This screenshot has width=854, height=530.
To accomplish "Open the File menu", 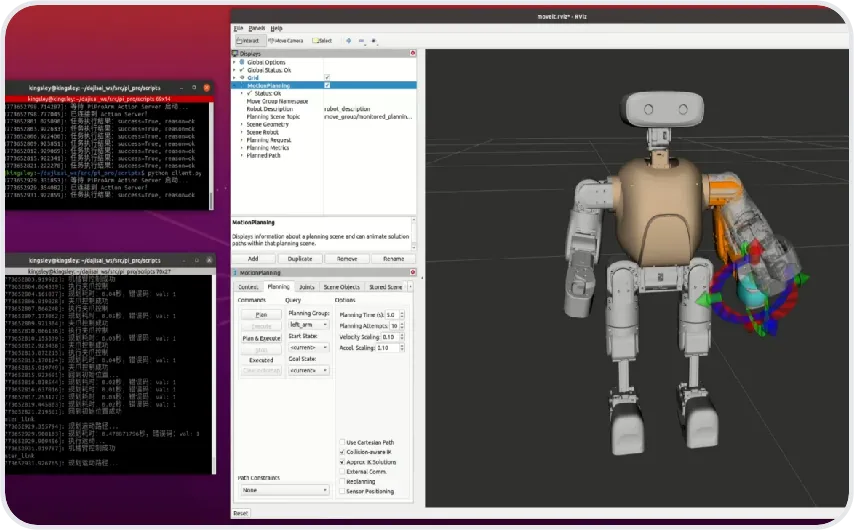I will [x=238, y=28].
